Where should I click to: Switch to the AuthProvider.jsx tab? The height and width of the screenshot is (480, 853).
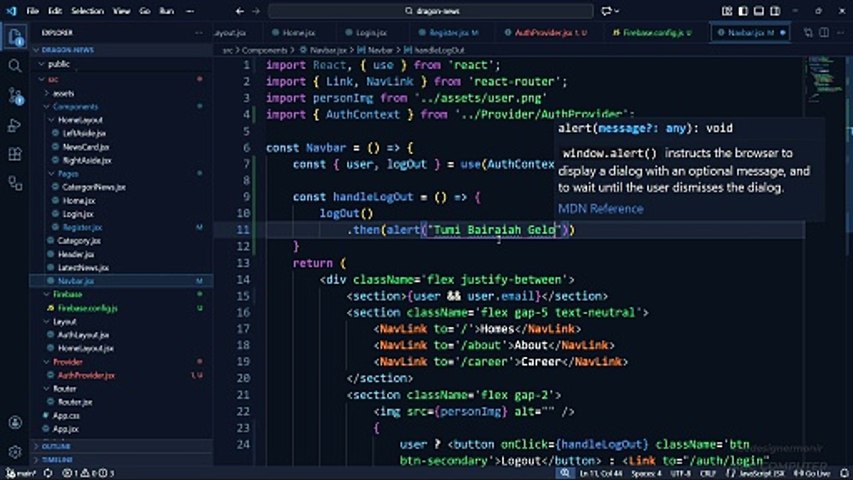[547, 33]
